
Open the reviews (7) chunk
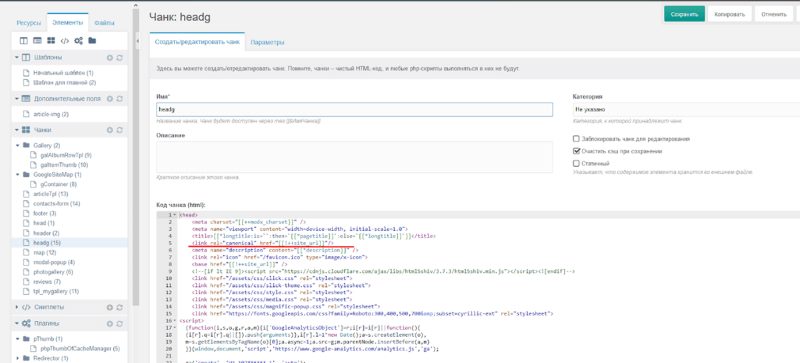click(47, 281)
